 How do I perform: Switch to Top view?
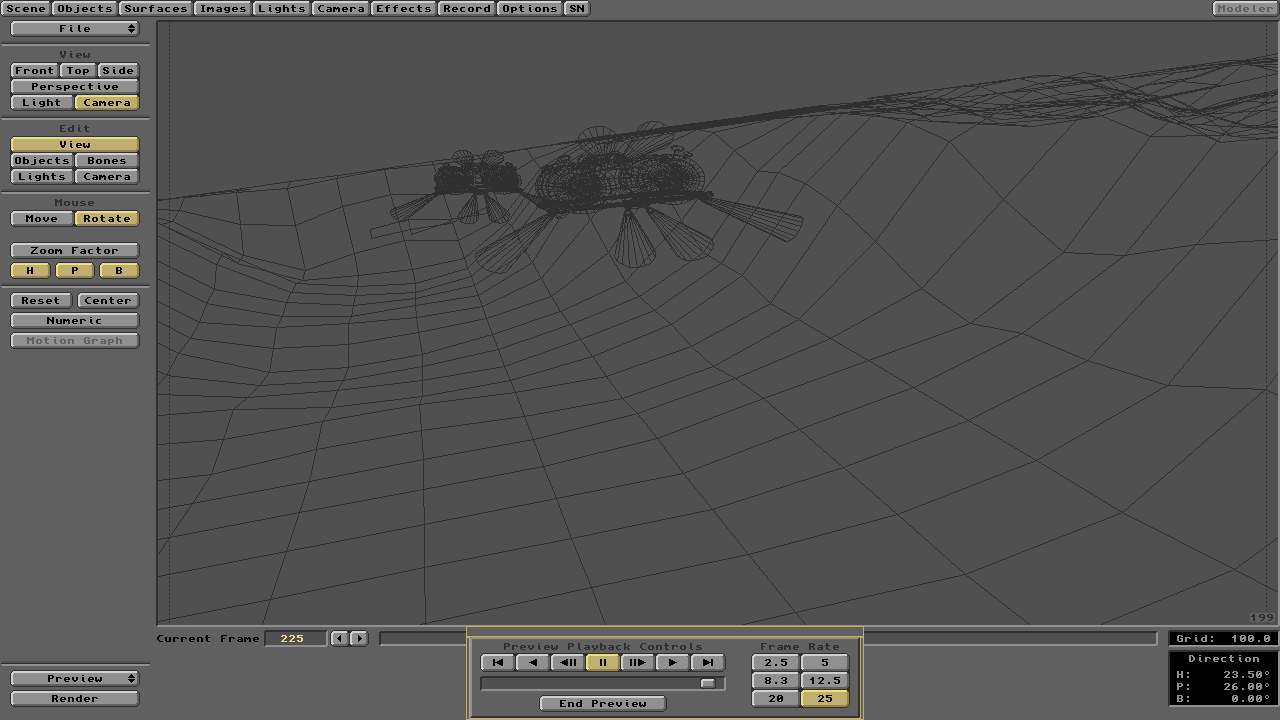tap(78, 70)
